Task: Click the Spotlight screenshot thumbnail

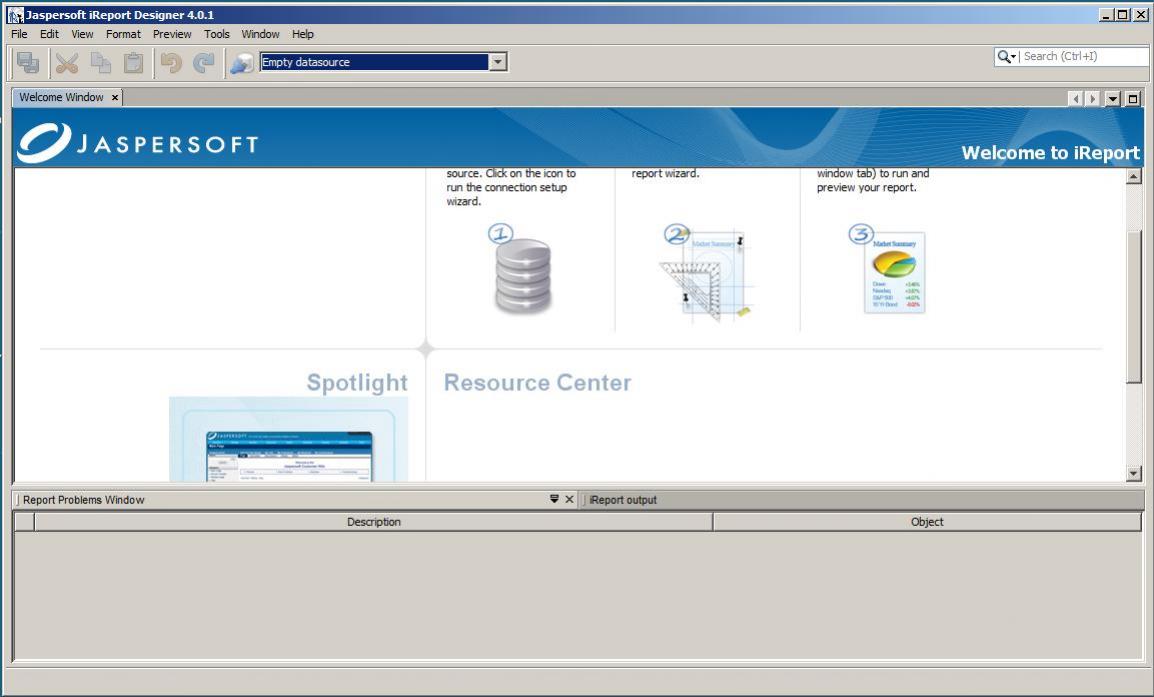Action: 288,440
